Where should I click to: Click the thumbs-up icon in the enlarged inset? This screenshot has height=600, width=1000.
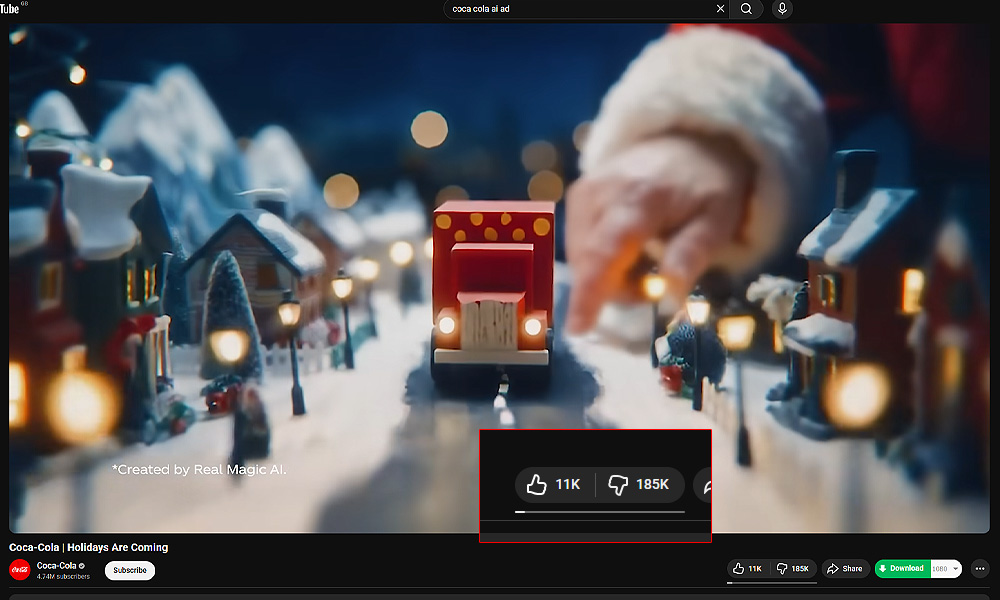click(x=537, y=485)
